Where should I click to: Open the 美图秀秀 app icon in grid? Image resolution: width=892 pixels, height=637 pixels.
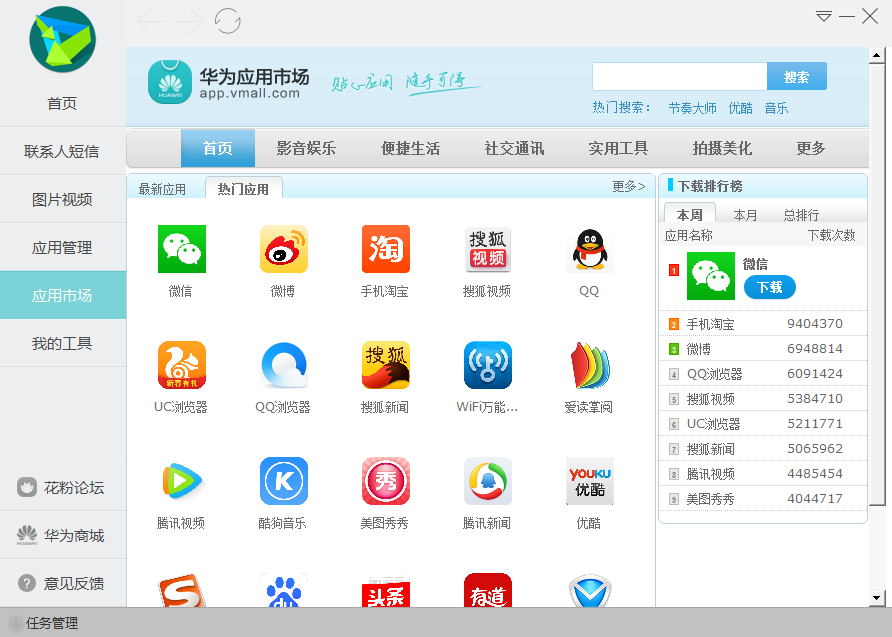click(386, 481)
